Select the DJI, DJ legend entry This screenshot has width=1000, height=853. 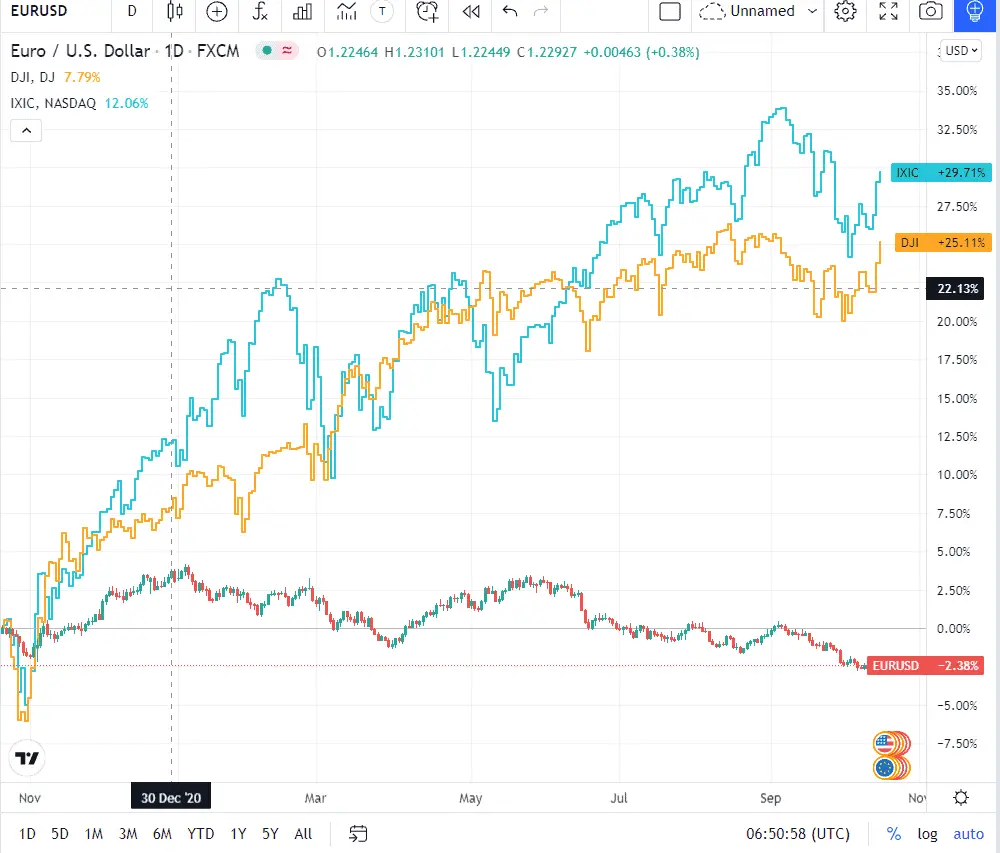(33, 77)
